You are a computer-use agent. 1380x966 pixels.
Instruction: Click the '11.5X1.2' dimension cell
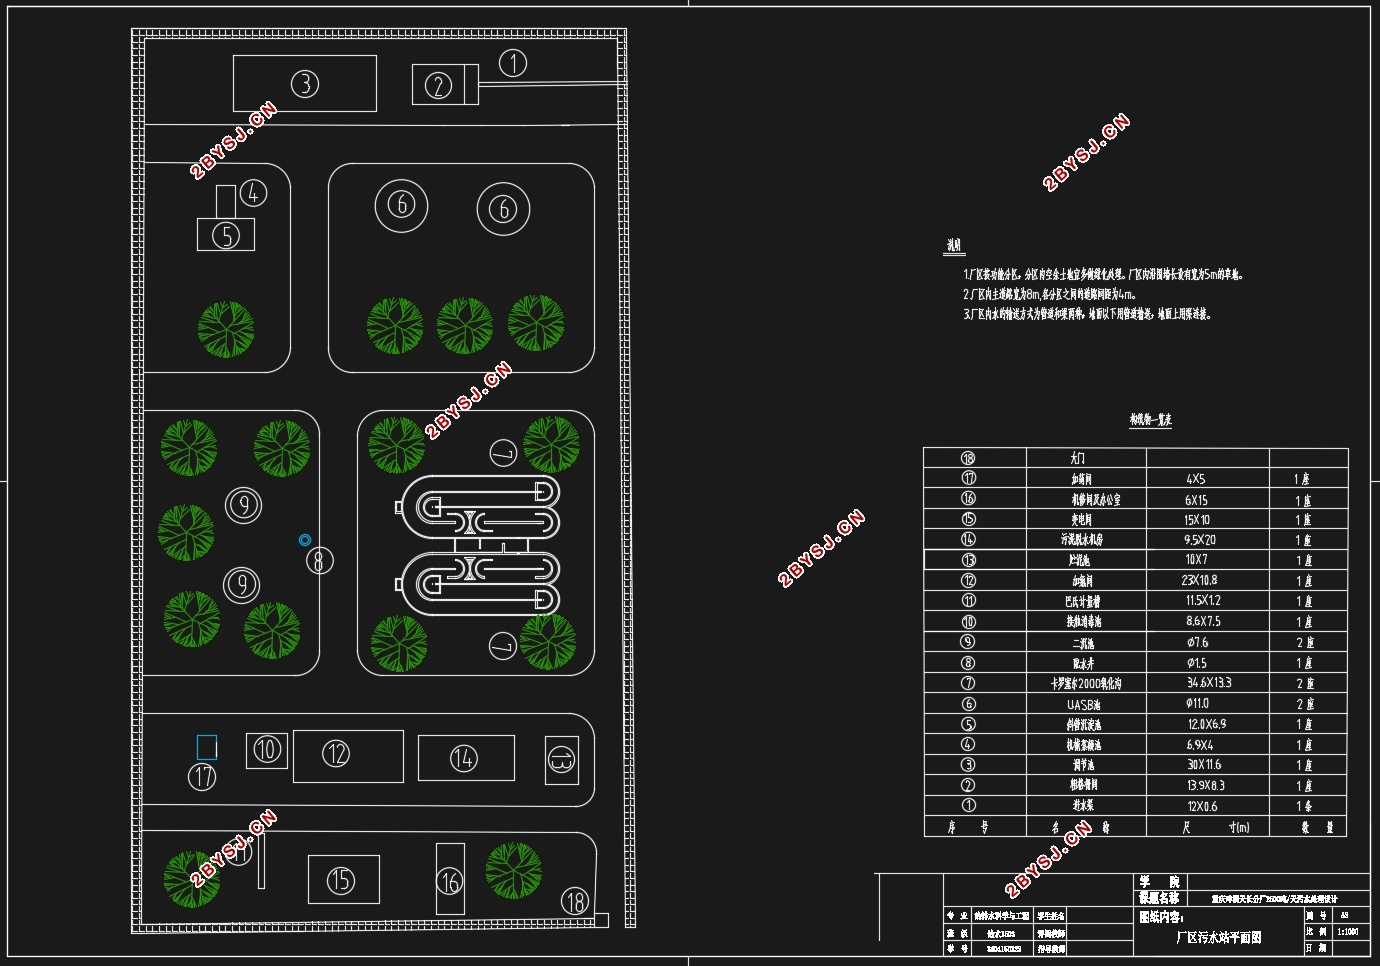[x=1208, y=601]
